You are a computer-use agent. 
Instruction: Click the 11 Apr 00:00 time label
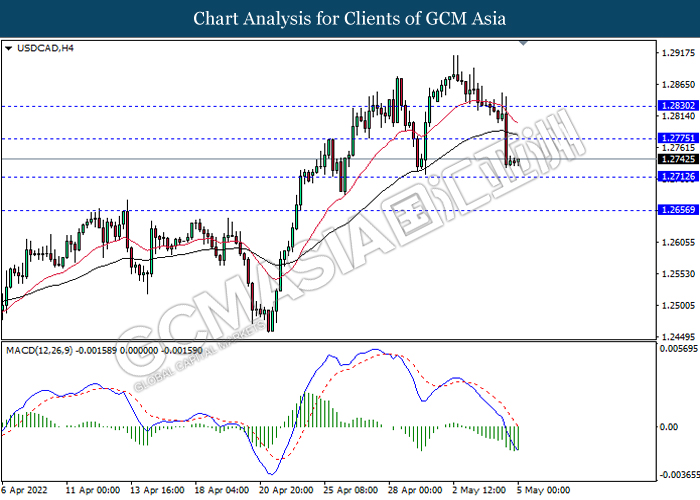click(x=93, y=490)
